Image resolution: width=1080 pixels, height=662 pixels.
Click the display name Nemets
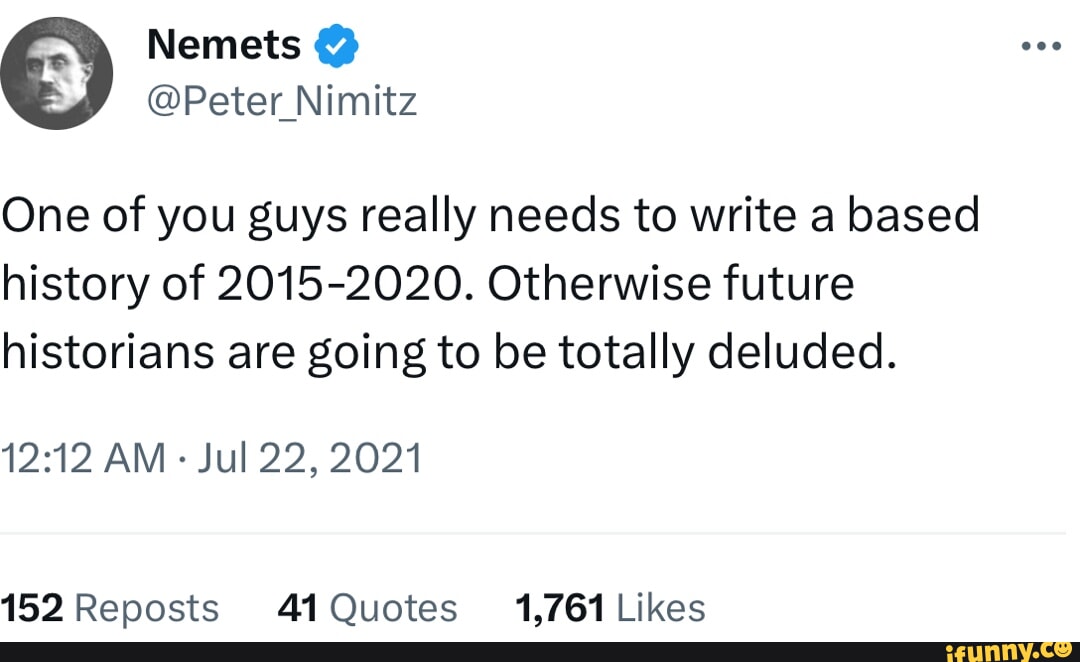point(224,45)
